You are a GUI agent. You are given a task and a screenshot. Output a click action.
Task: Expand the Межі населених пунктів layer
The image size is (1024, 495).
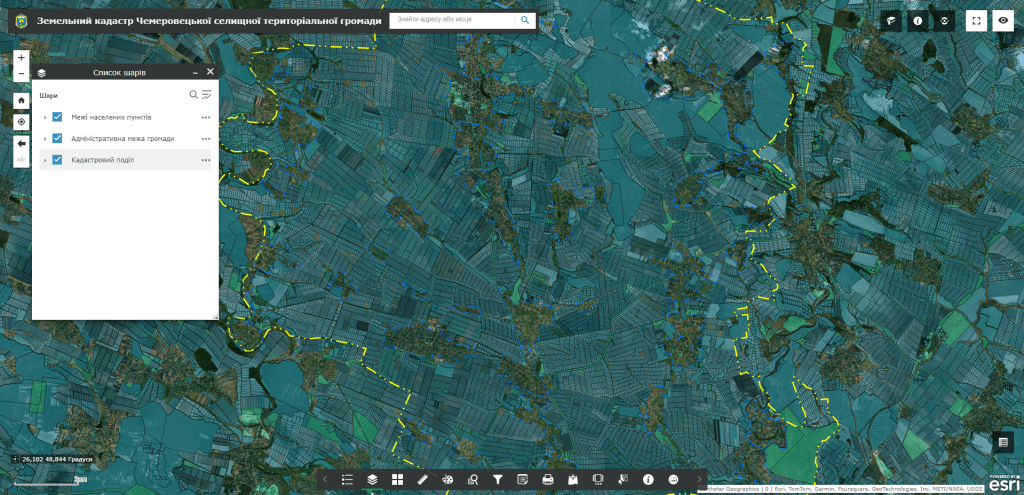(45, 118)
